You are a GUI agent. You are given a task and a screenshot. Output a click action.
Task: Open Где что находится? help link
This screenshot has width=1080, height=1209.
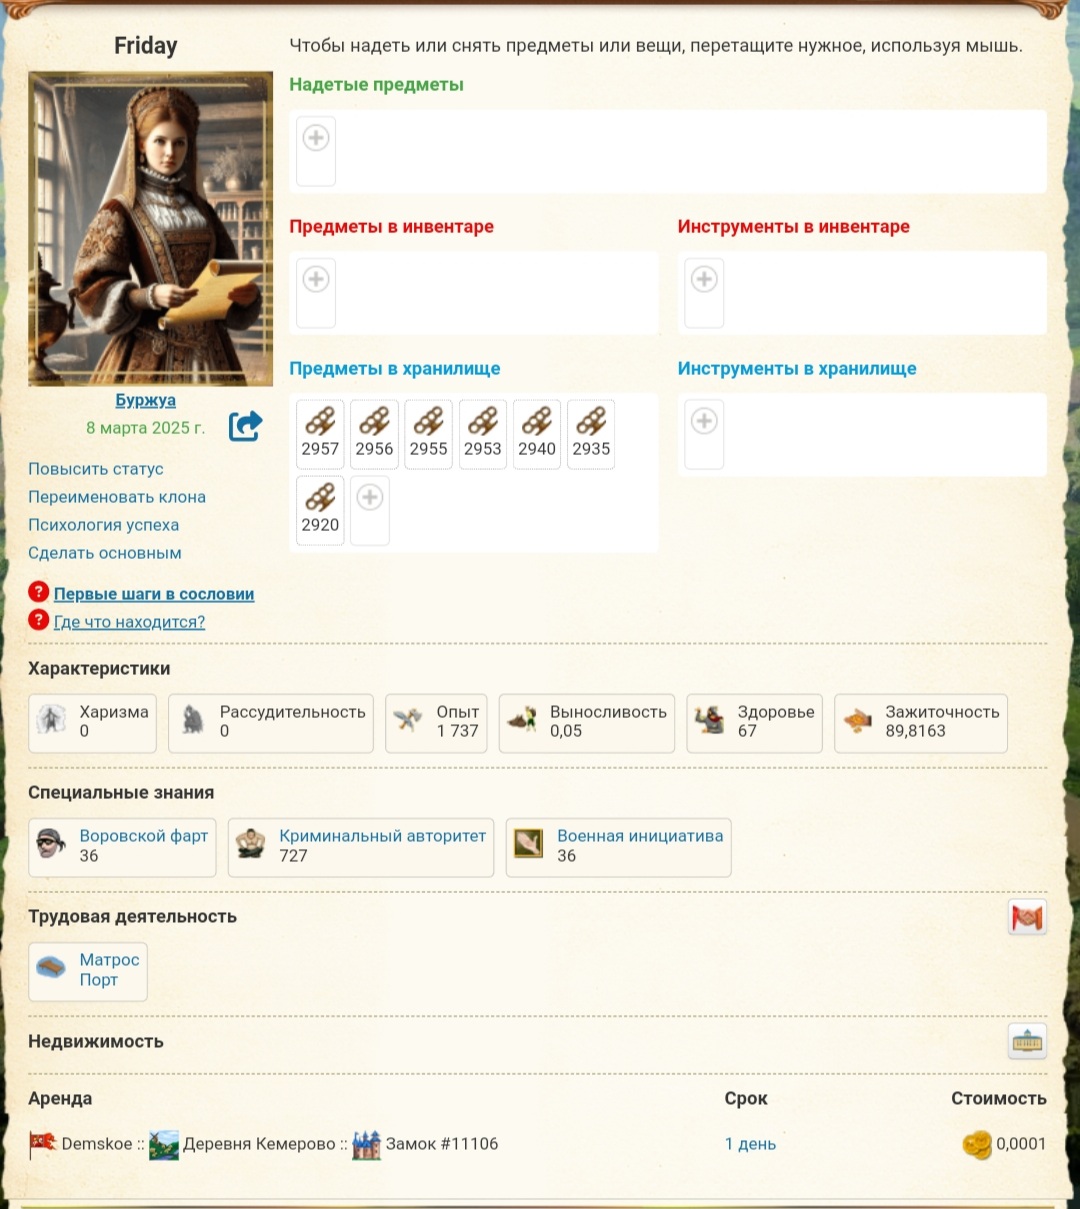pyautogui.click(x=129, y=622)
